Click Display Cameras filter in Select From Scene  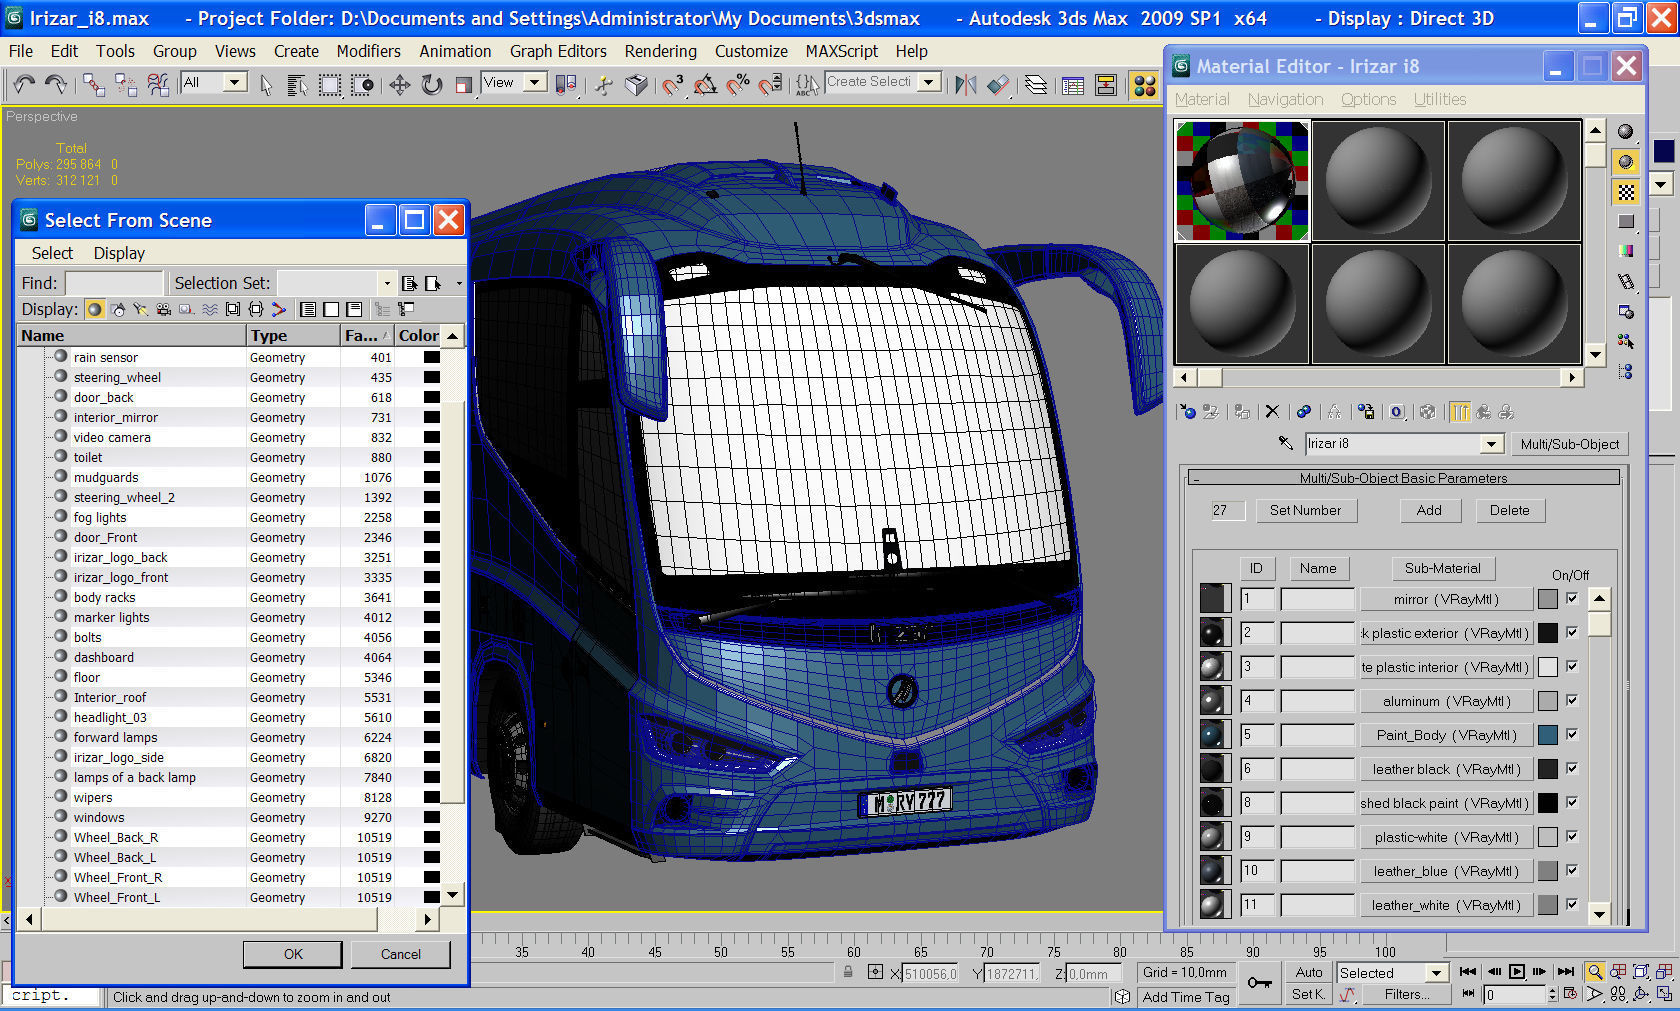pyautogui.click(x=164, y=309)
